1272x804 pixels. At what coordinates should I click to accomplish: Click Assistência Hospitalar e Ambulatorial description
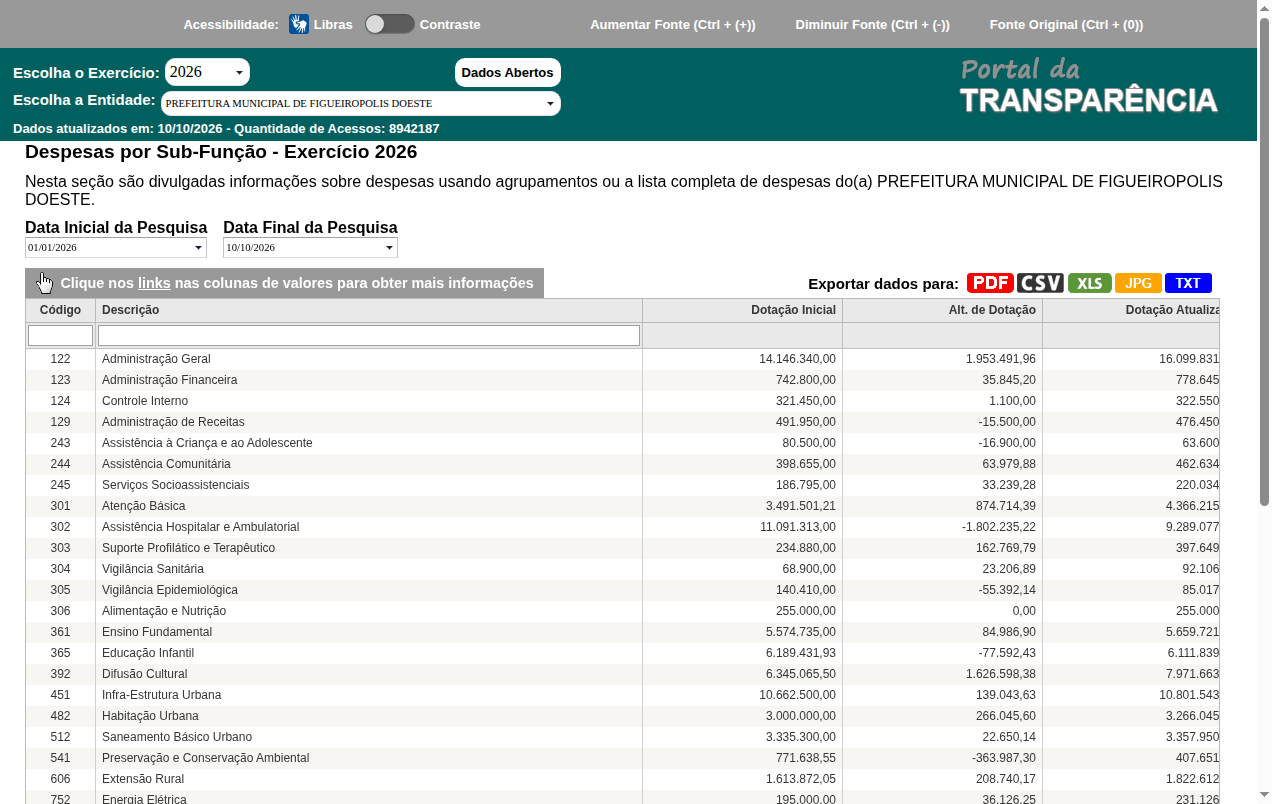pyautogui.click(x=200, y=527)
